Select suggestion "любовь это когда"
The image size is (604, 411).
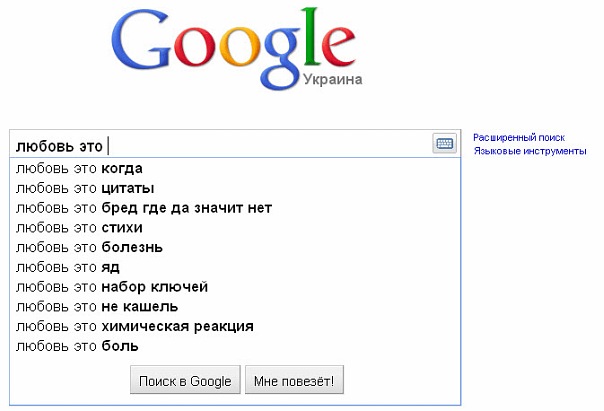(x=79, y=168)
